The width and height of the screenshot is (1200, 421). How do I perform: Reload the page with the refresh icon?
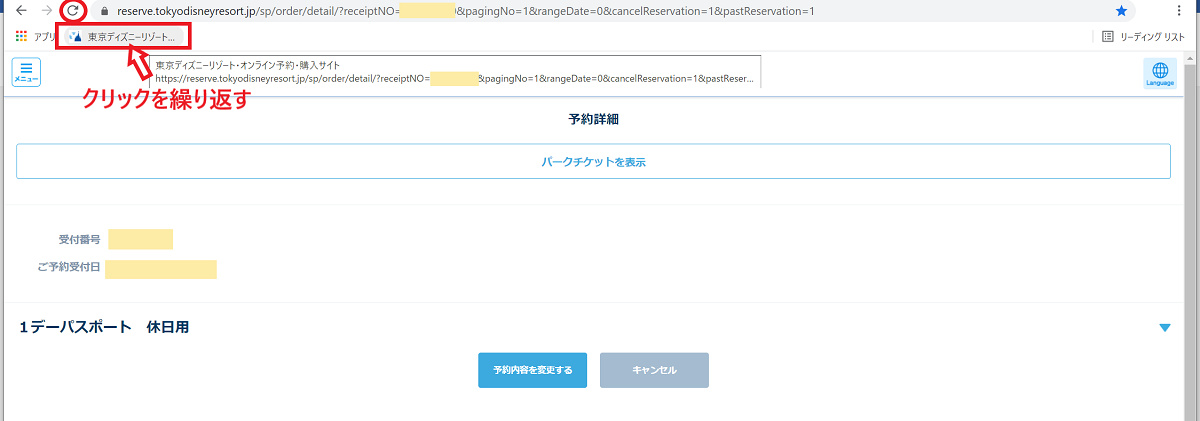pos(72,11)
